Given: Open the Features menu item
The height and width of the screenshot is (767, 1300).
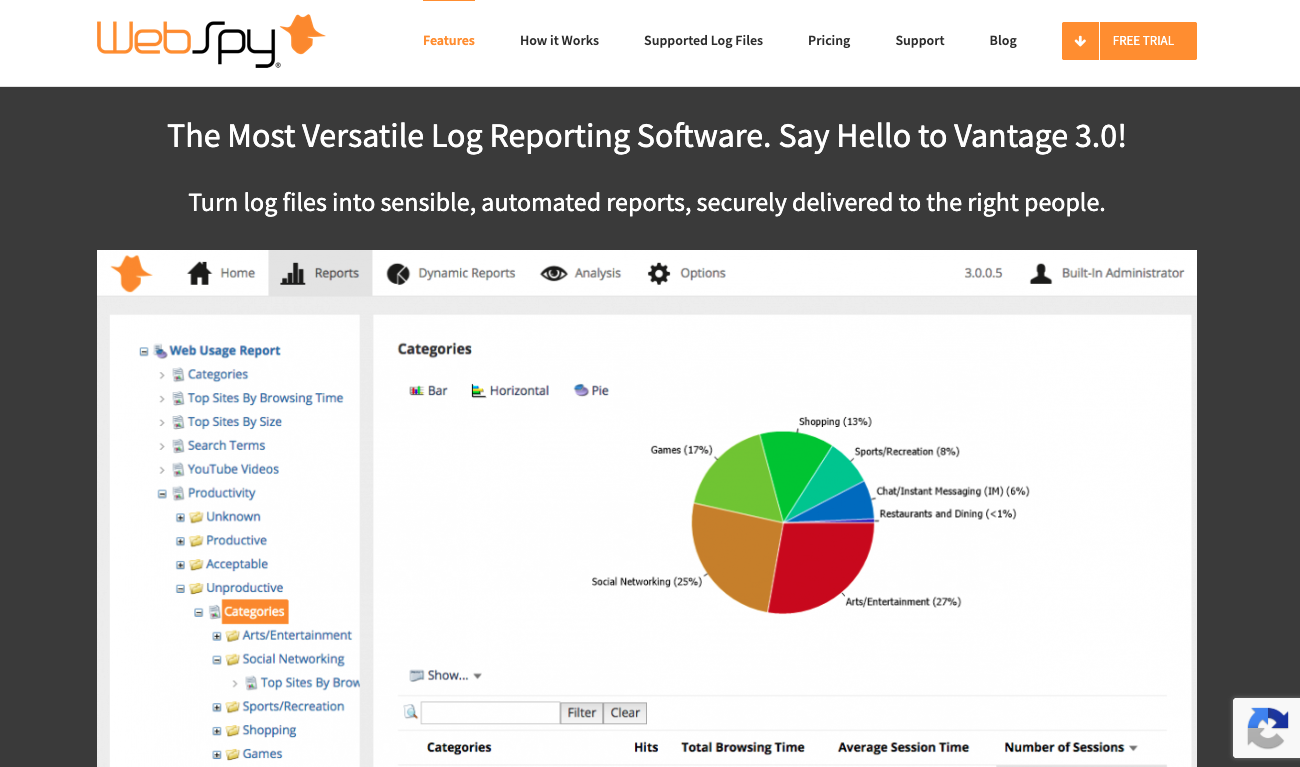Looking at the screenshot, I should click(x=449, y=41).
